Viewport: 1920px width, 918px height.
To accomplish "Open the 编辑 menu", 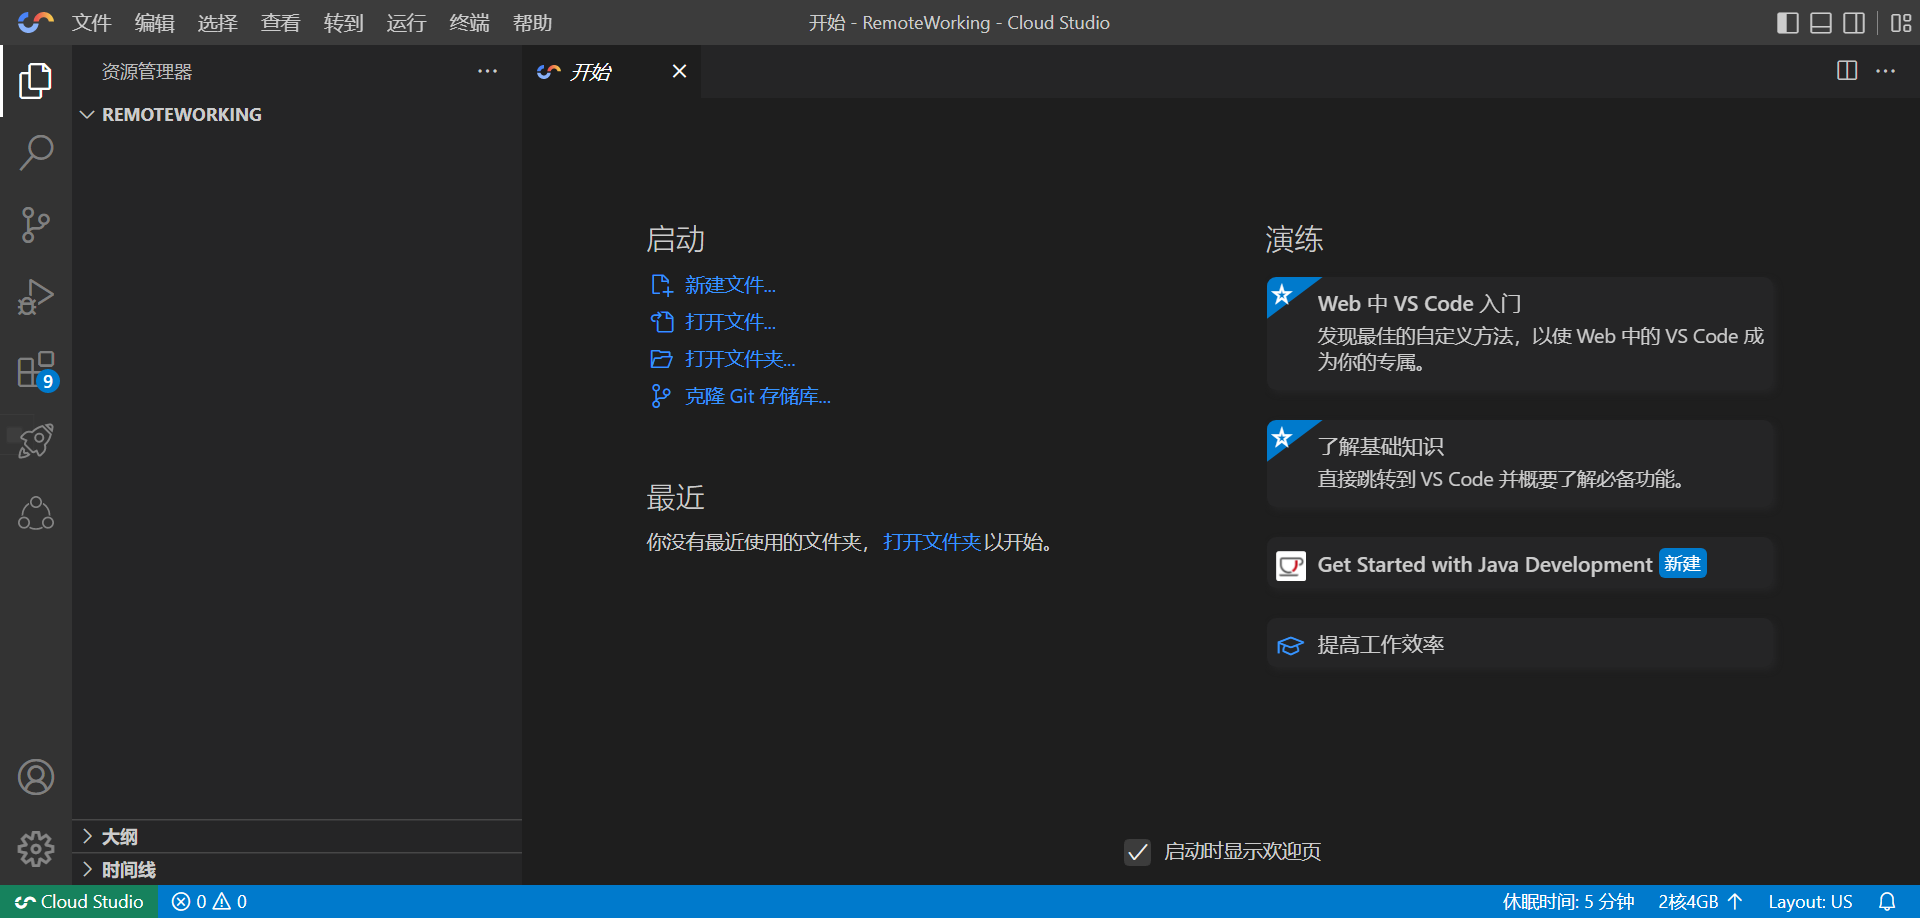I will [x=154, y=23].
